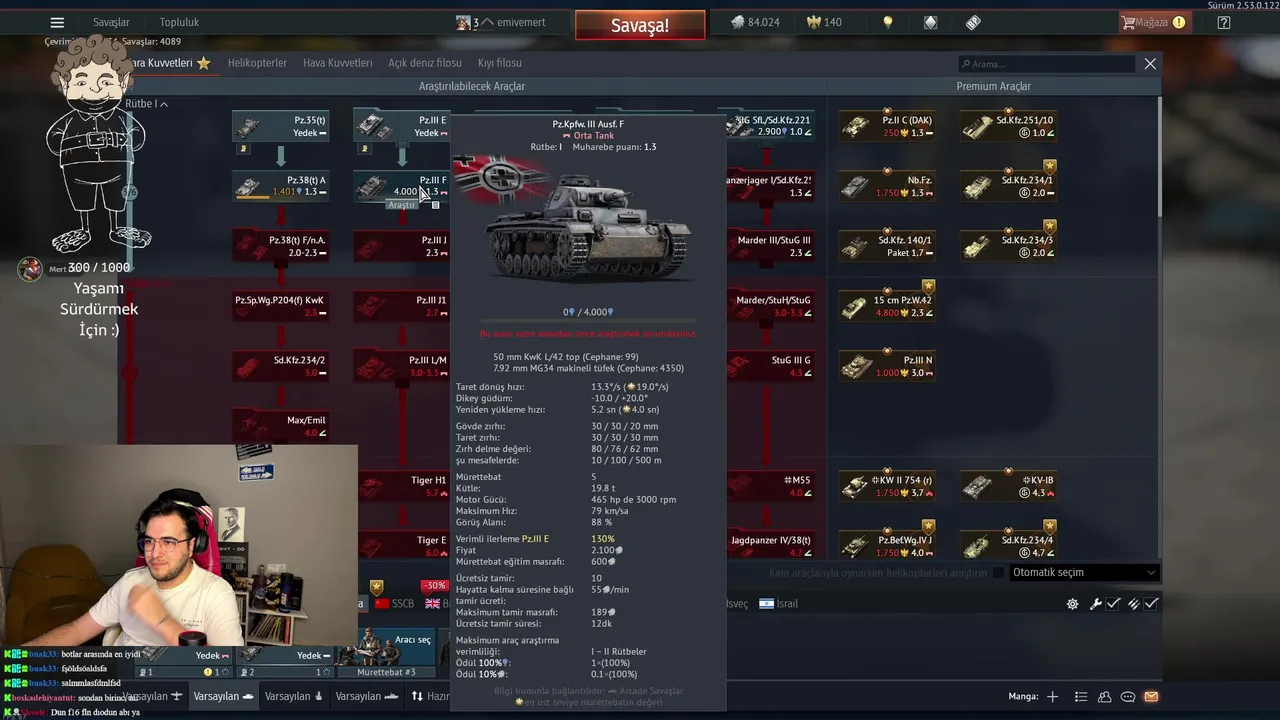Open the Otomatik seçim dropdown

click(1084, 573)
